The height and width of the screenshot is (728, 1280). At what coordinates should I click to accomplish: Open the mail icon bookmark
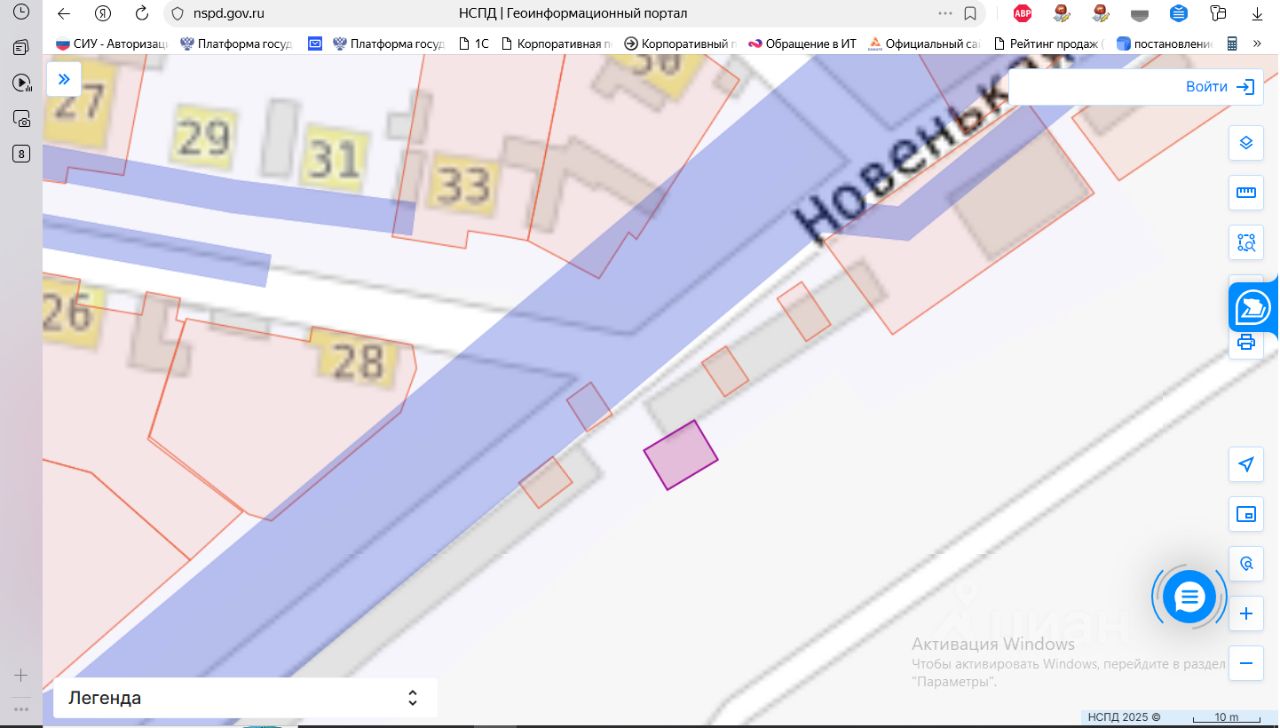pos(315,44)
